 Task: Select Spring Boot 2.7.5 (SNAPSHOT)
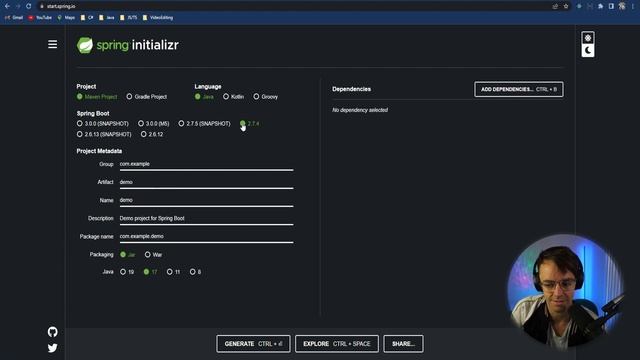pos(204,123)
